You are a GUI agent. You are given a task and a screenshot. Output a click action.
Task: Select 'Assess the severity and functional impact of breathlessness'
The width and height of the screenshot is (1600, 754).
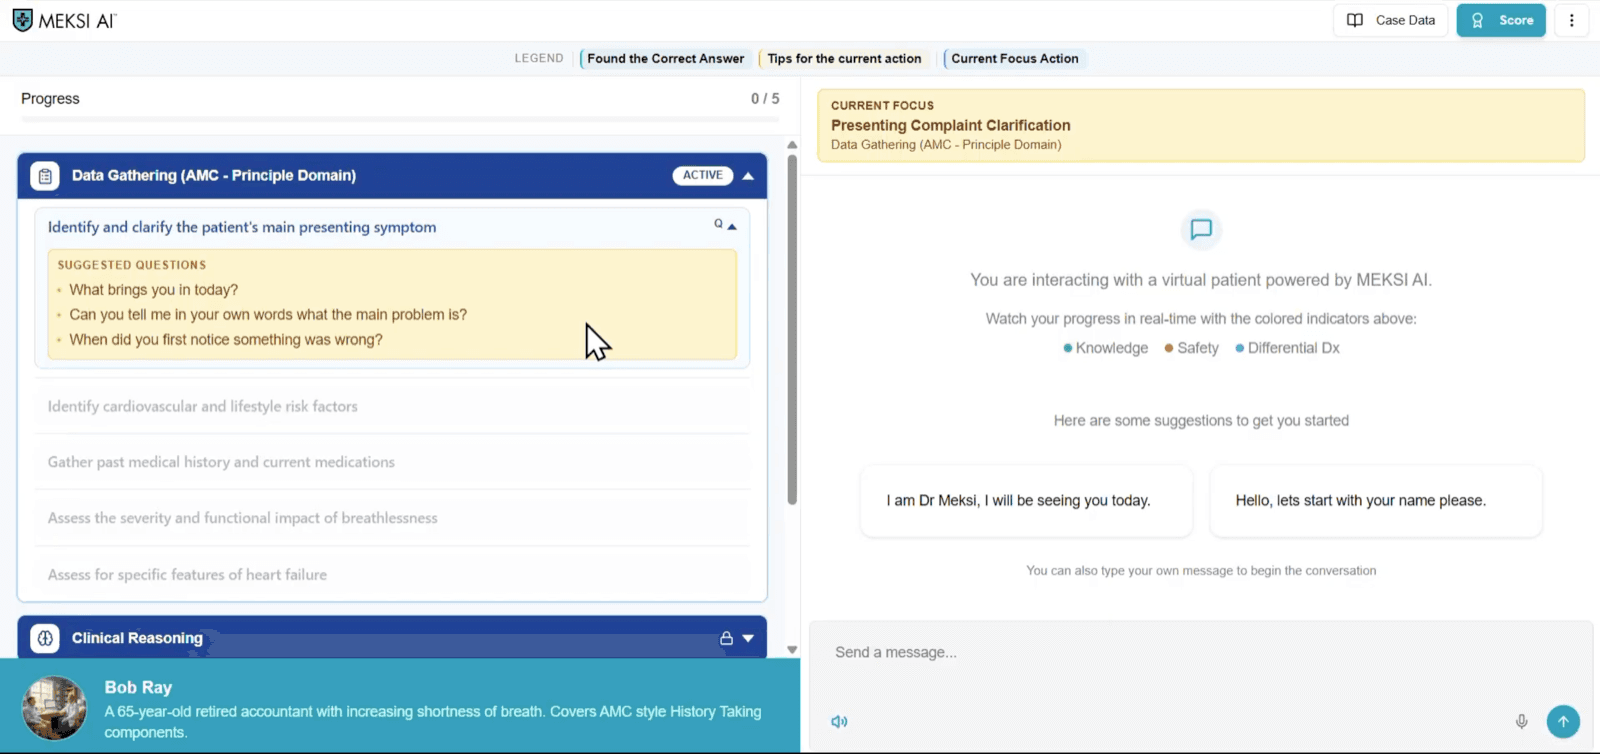pyautogui.click(x=392, y=518)
